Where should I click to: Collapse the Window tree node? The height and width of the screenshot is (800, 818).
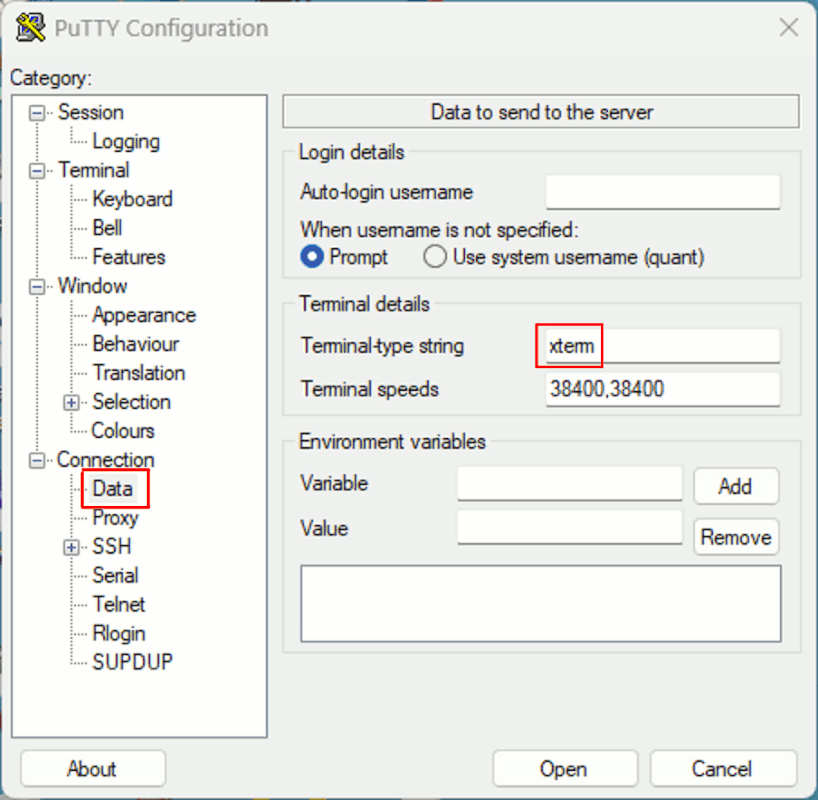click(37, 286)
